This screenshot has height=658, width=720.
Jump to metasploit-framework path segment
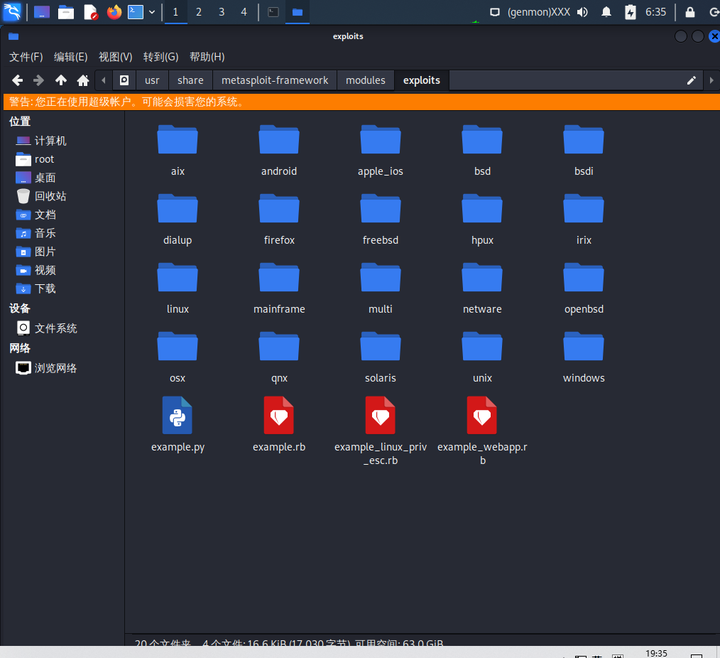275,80
